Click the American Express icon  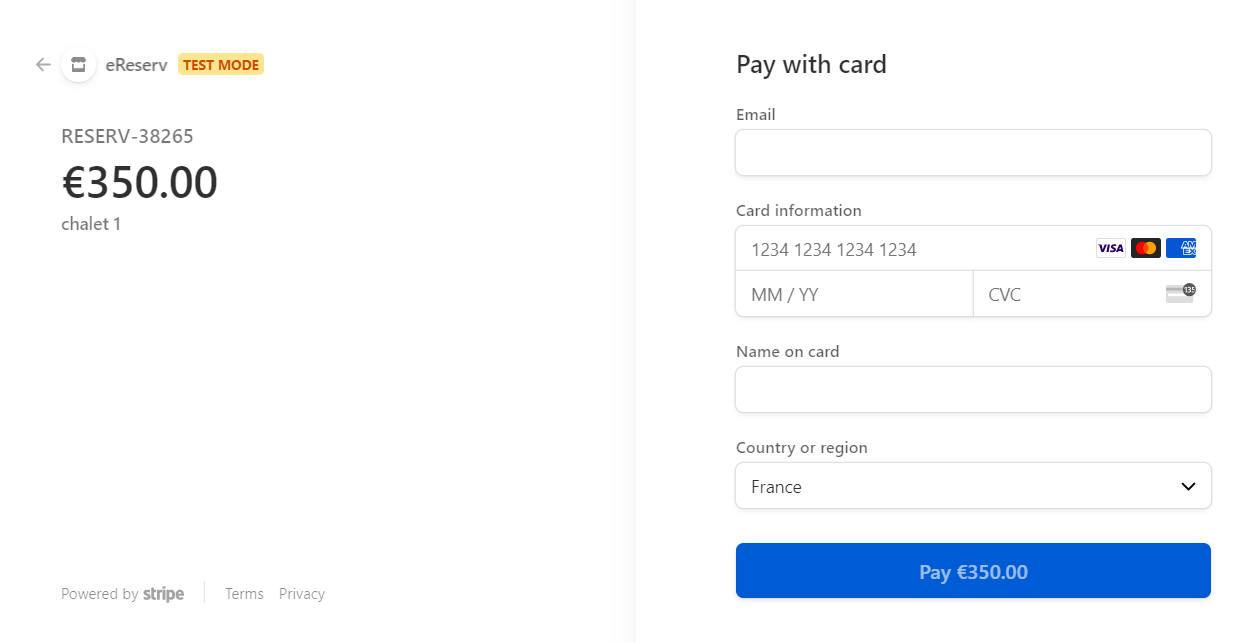[1181, 247]
